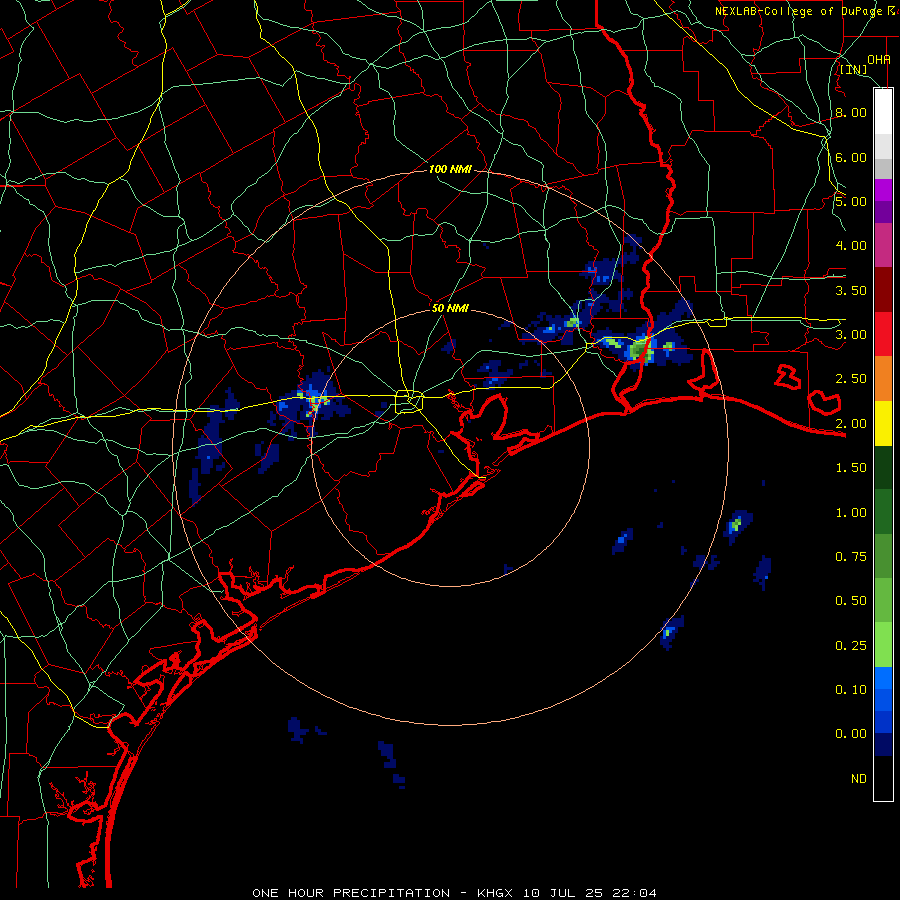Click the 6.00 legend value
900x900 pixels.
point(851,157)
